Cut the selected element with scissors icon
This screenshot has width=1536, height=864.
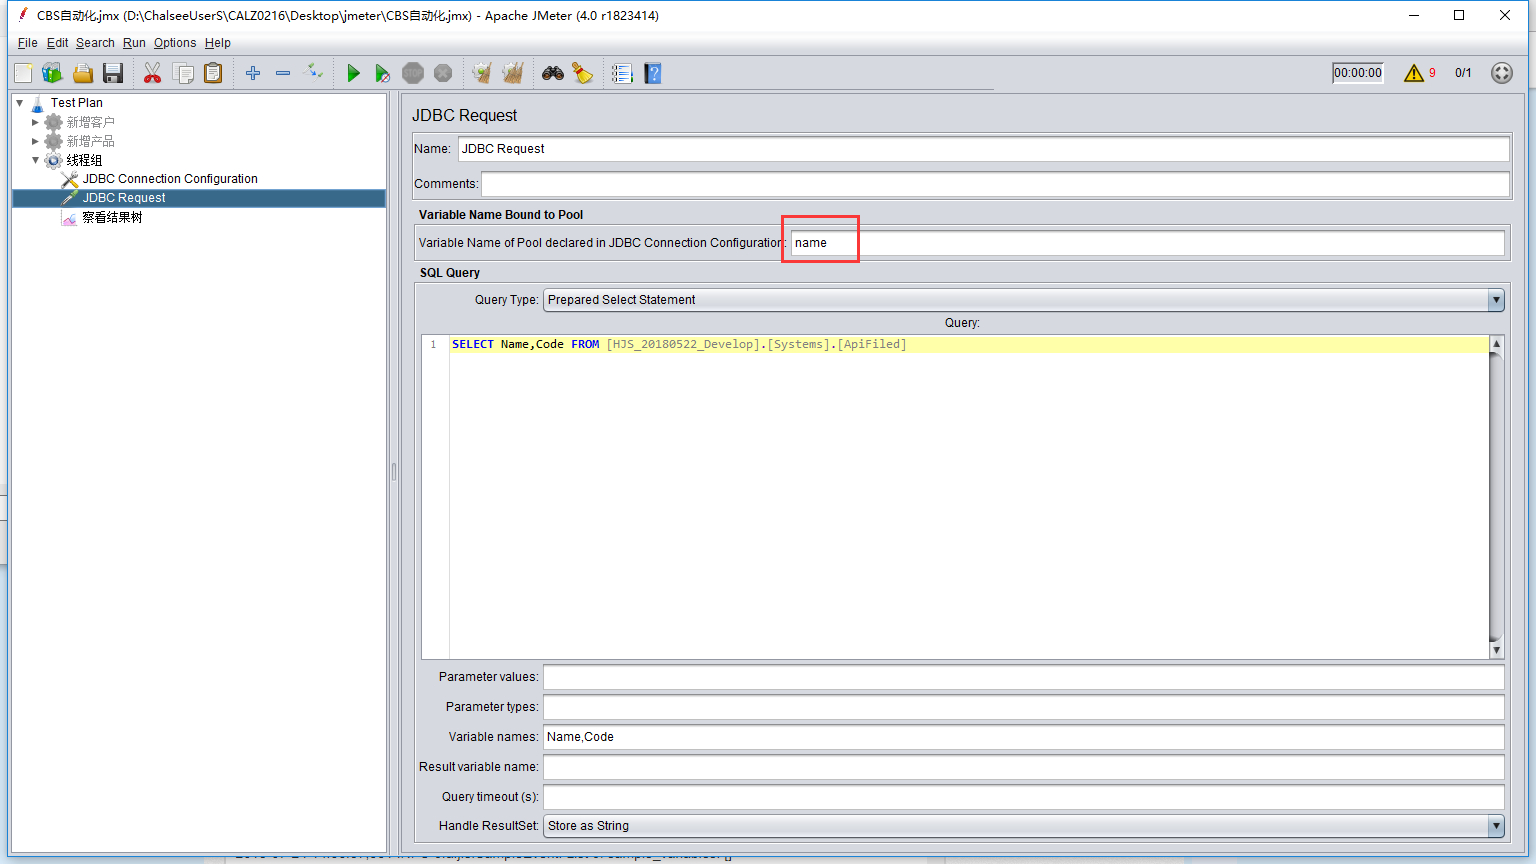[x=153, y=73]
